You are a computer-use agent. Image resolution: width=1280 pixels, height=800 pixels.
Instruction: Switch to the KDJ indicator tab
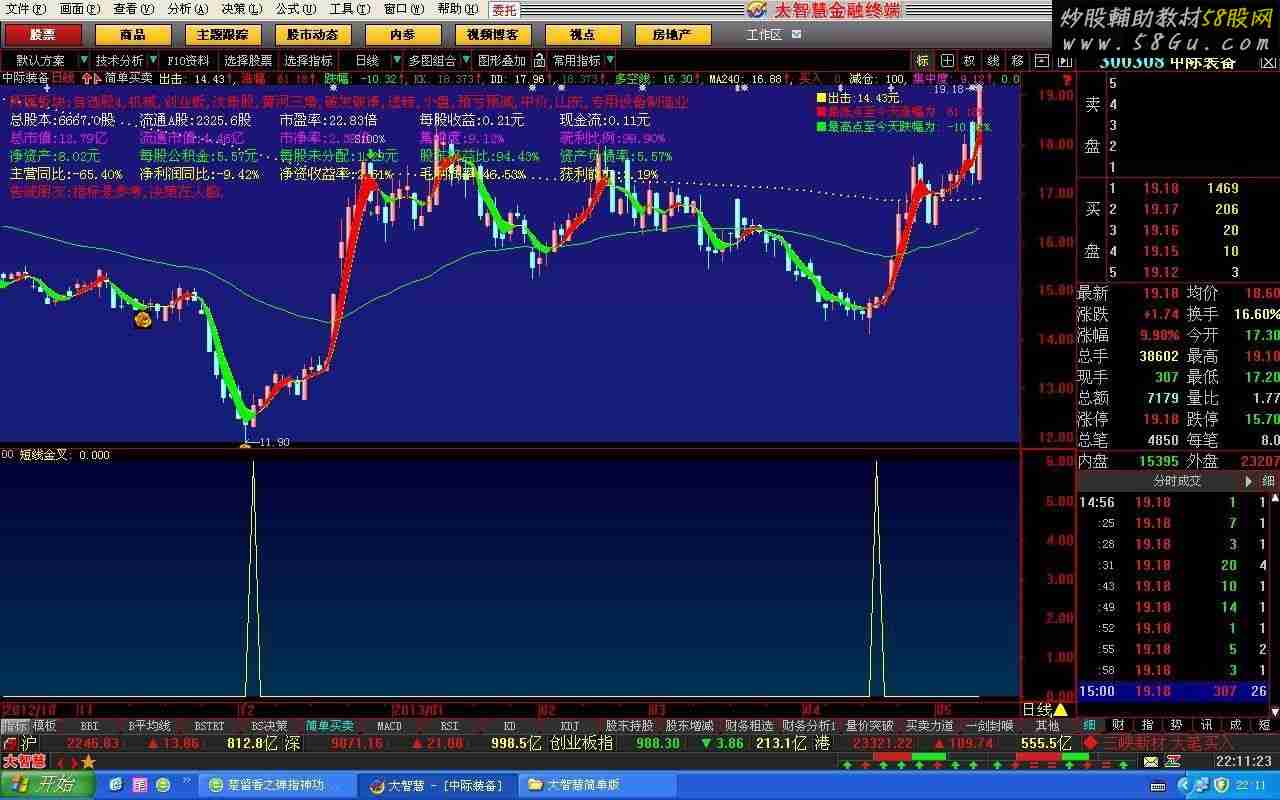tap(569, 726)
